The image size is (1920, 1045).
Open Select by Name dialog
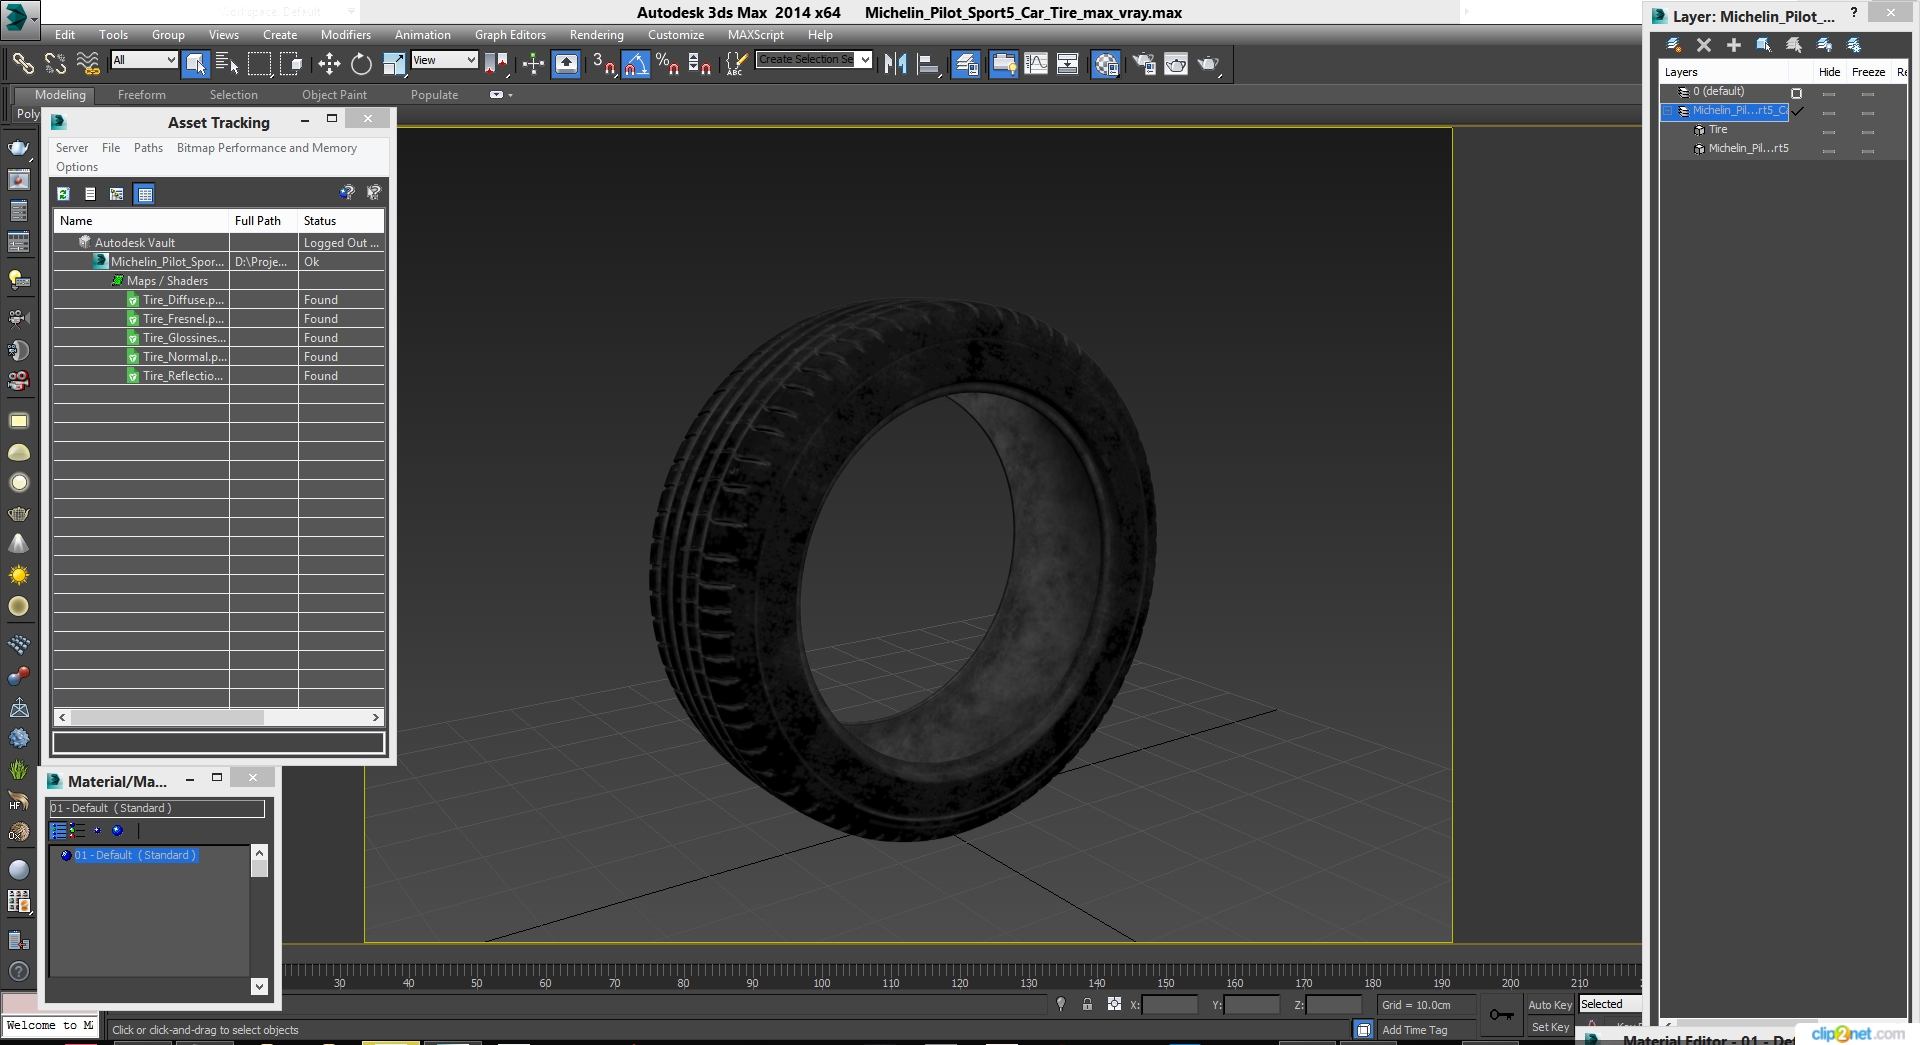click(x=227, y=64)
